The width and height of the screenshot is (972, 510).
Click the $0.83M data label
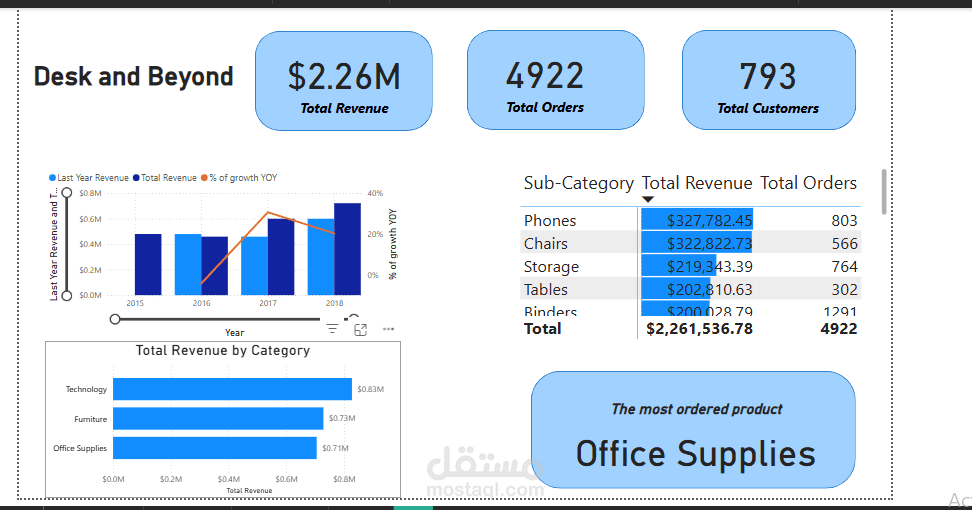click(x=371, y=389)
